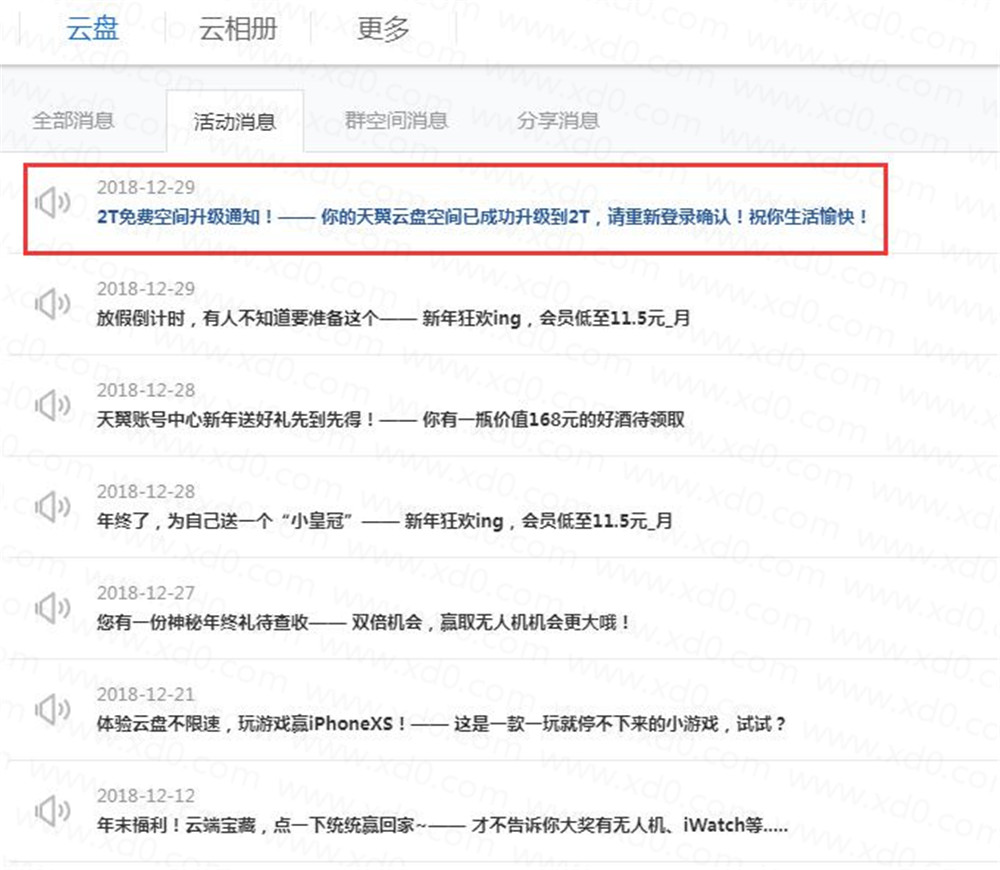
Task: Open the 放假倒计时，有人不知道要准备这个 message
Action: [x=393, y=318]
